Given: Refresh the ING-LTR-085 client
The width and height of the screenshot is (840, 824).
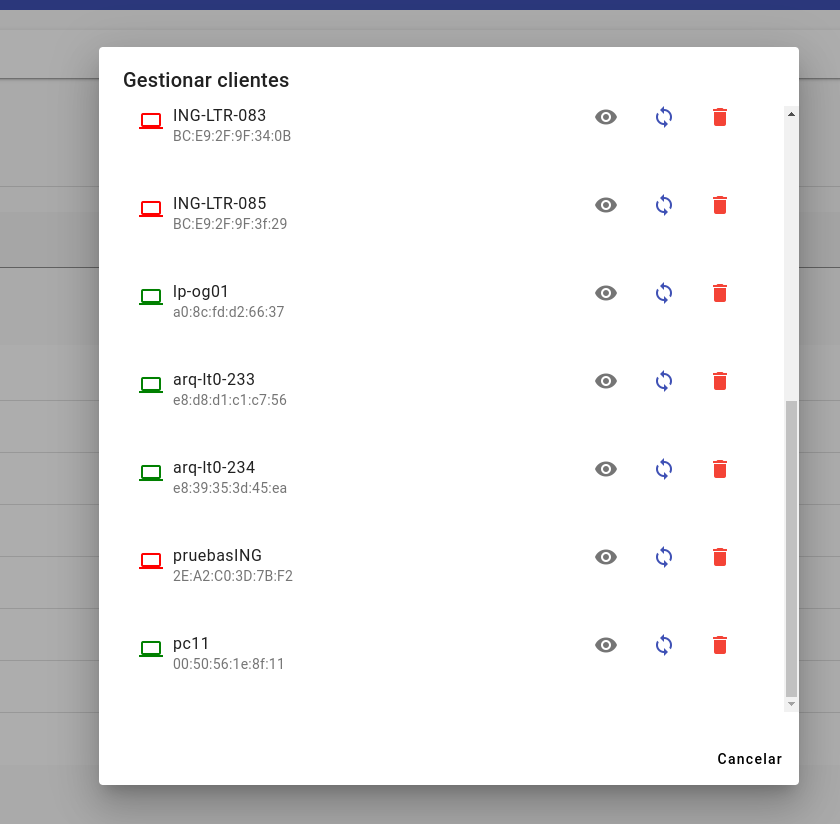Looking at the screenshot, I should click(664, 205).
